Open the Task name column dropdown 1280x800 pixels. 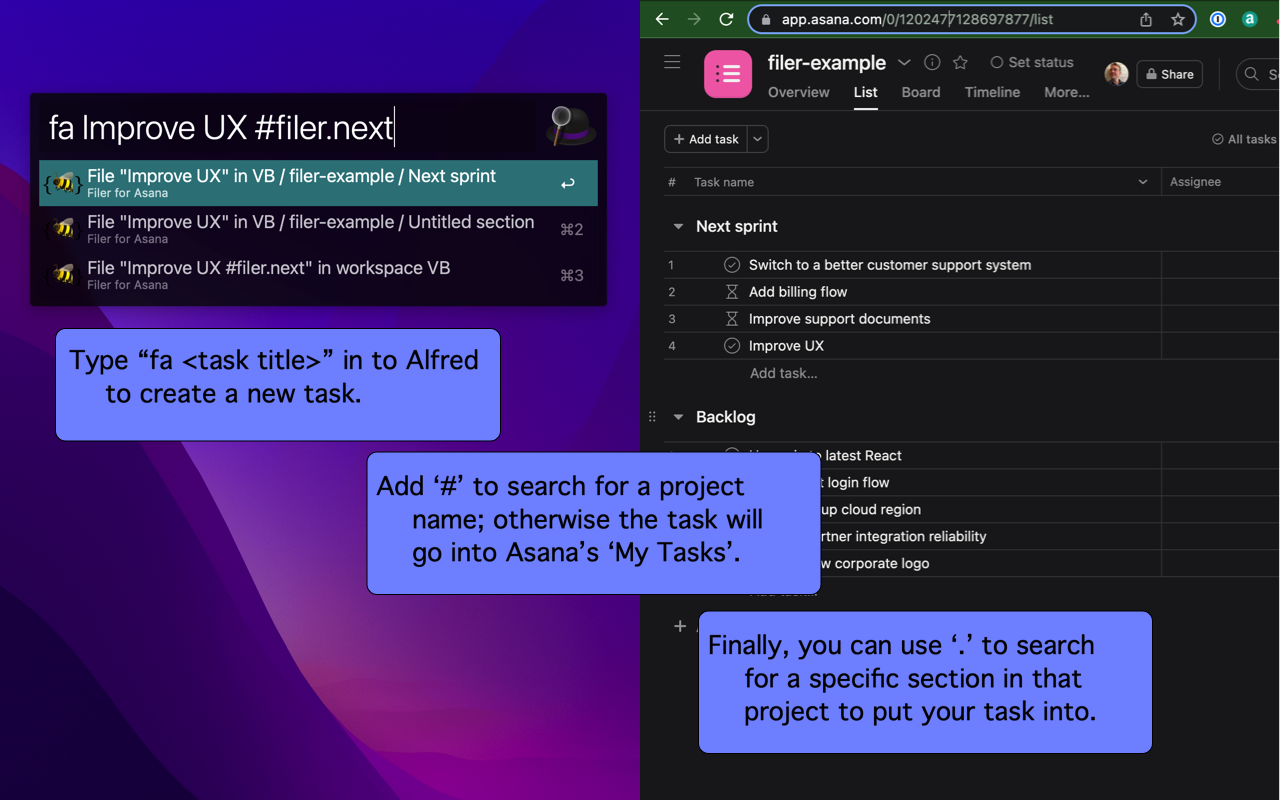(x=1143, y=182)
